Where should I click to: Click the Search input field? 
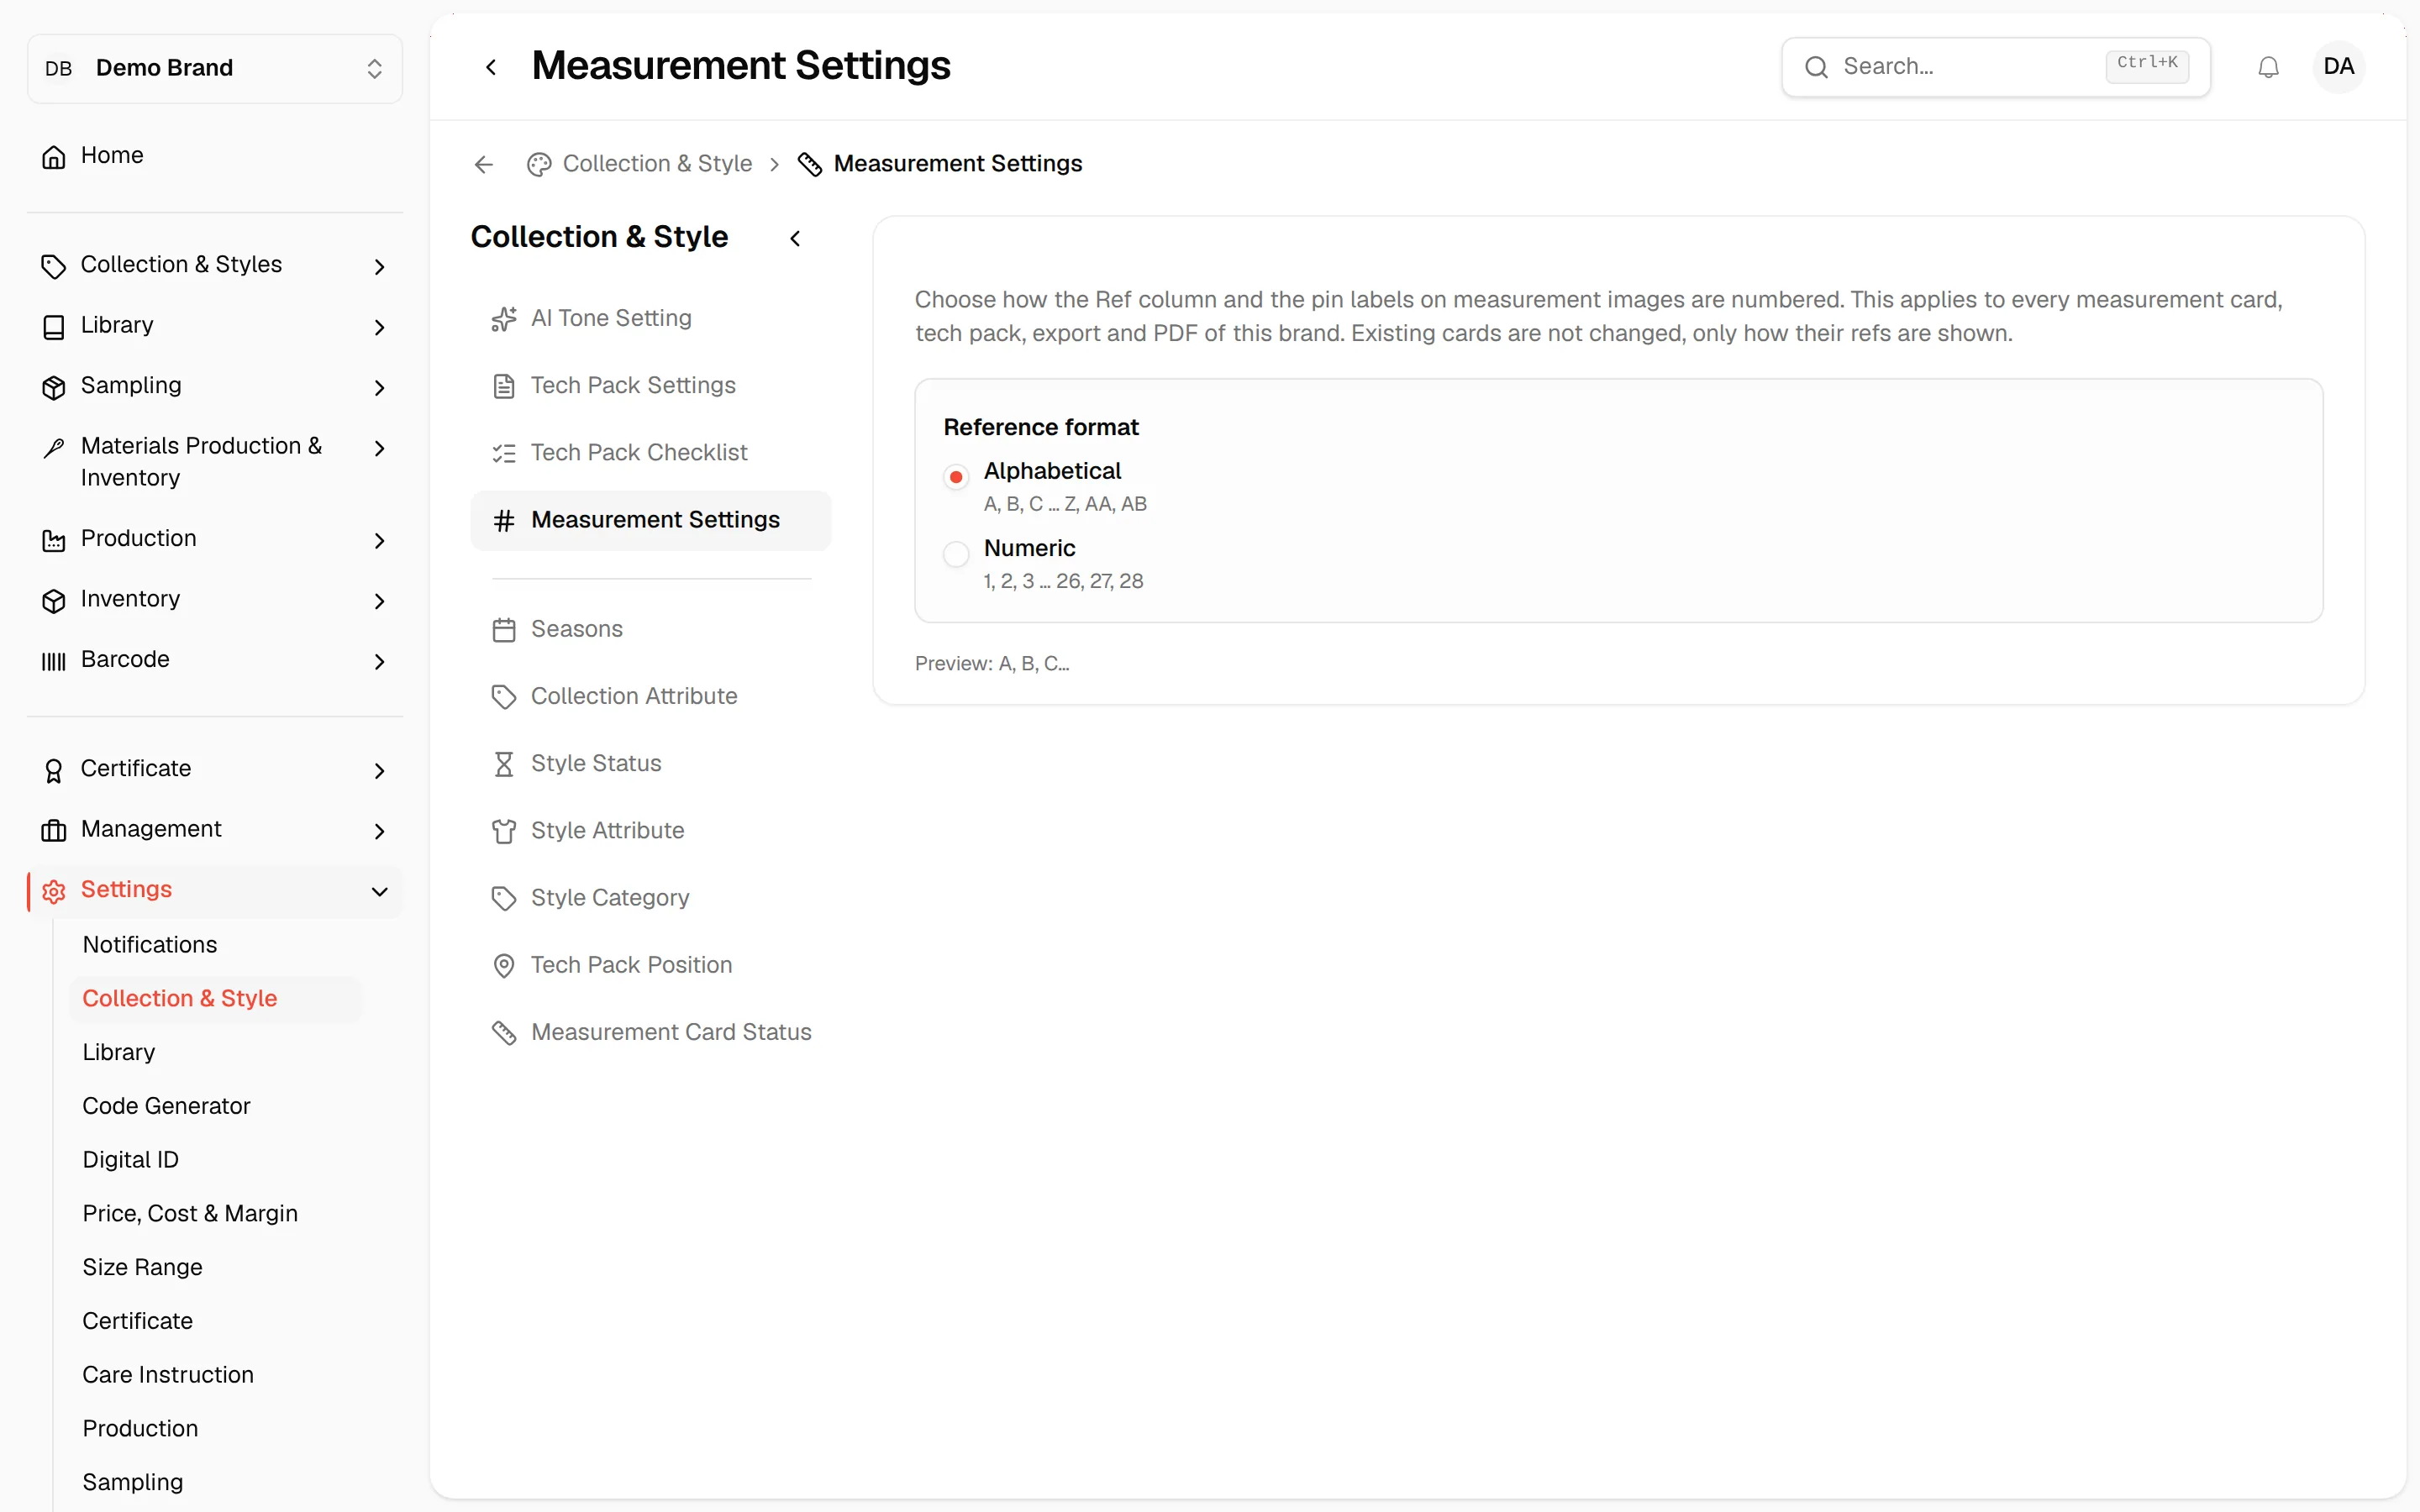(1995, 67)
